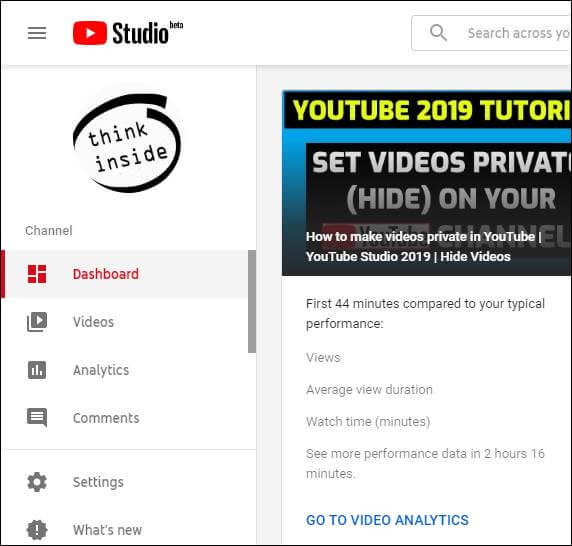Focus the Search across your channel field

coord(491,33)
